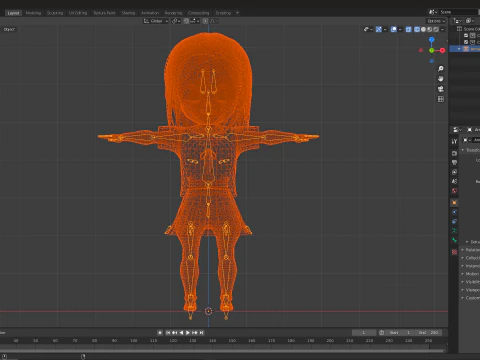The width and height of the screenshot is (480, 360).
Task: Add a new workspace with plus icon
Action: [x=237, y=13]
